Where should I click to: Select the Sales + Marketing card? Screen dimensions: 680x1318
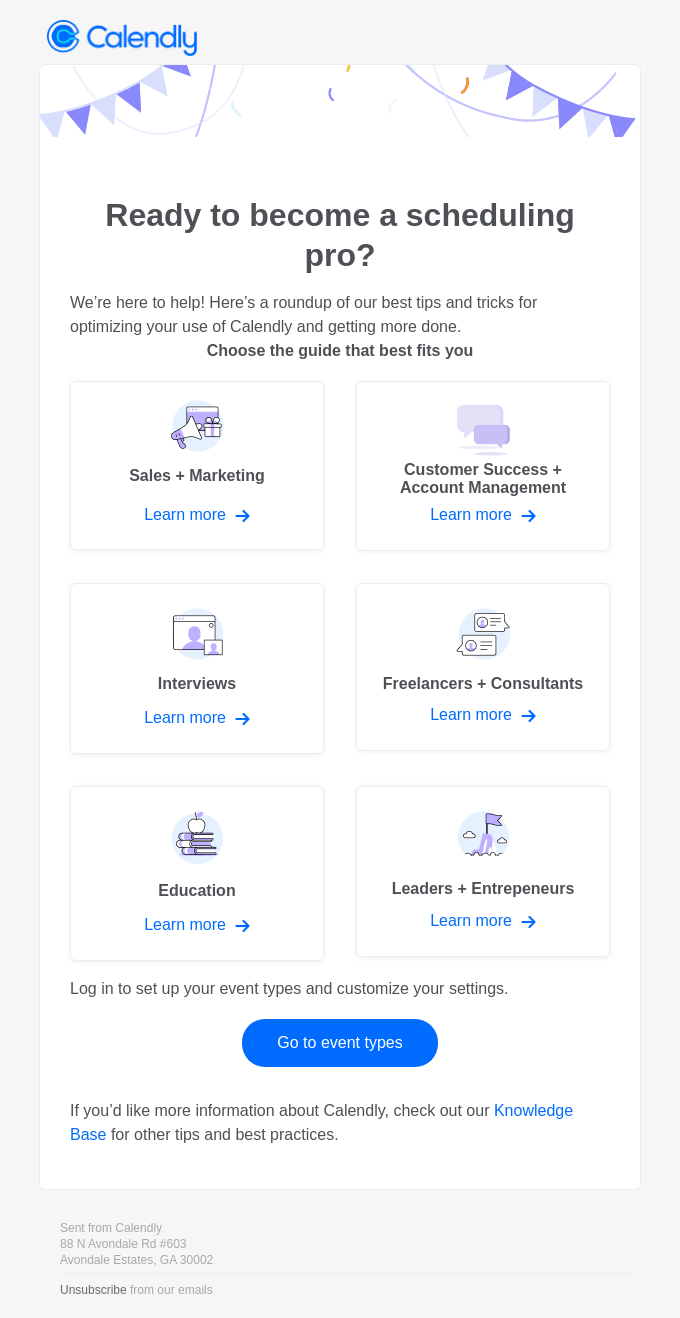click(197, 464)
